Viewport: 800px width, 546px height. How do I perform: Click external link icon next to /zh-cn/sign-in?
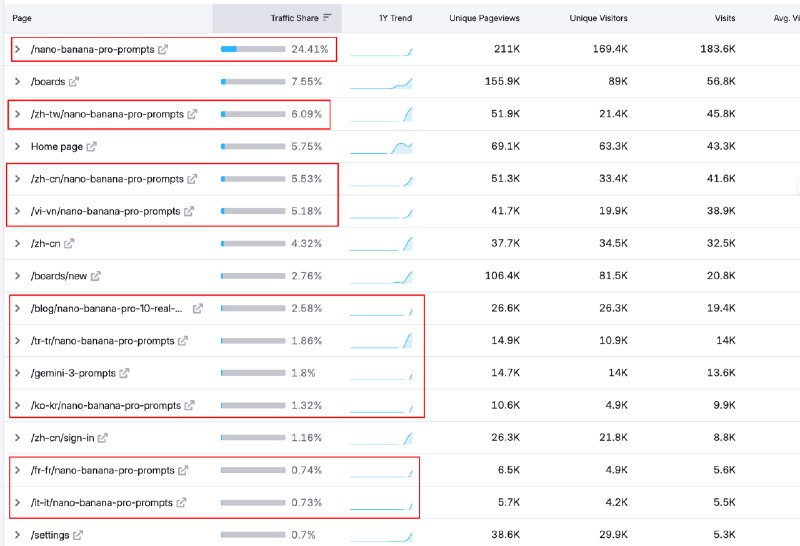[x=103, y=438]
